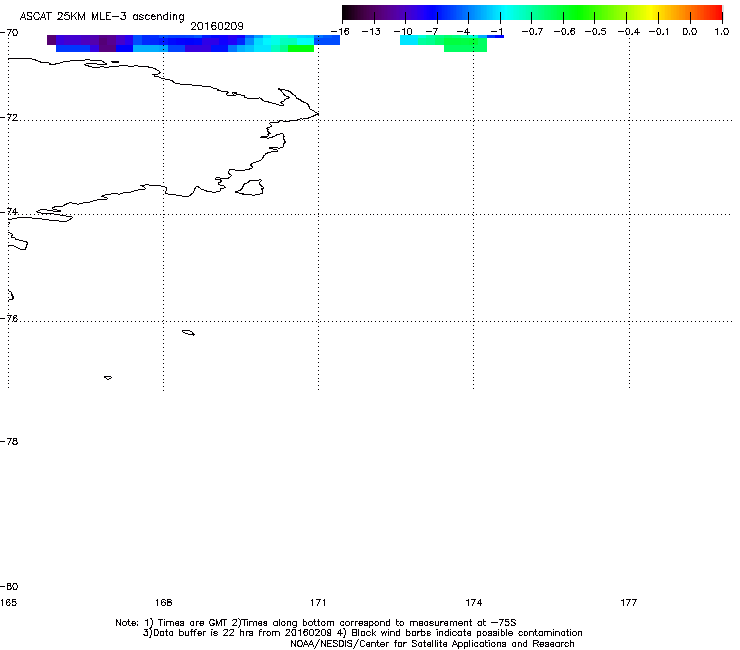Image resolution: width=740 pixels, height=650 pixels.
Task: Click the -16 color scale label
Action: pyautogui.click(x=340, y=32)
